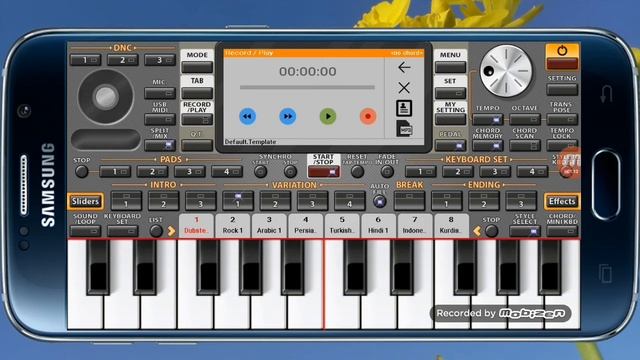Go back using the arrow icon in display
Image resolution: width=640 pixels, height=360 pixels.
(x=404, y=67)
